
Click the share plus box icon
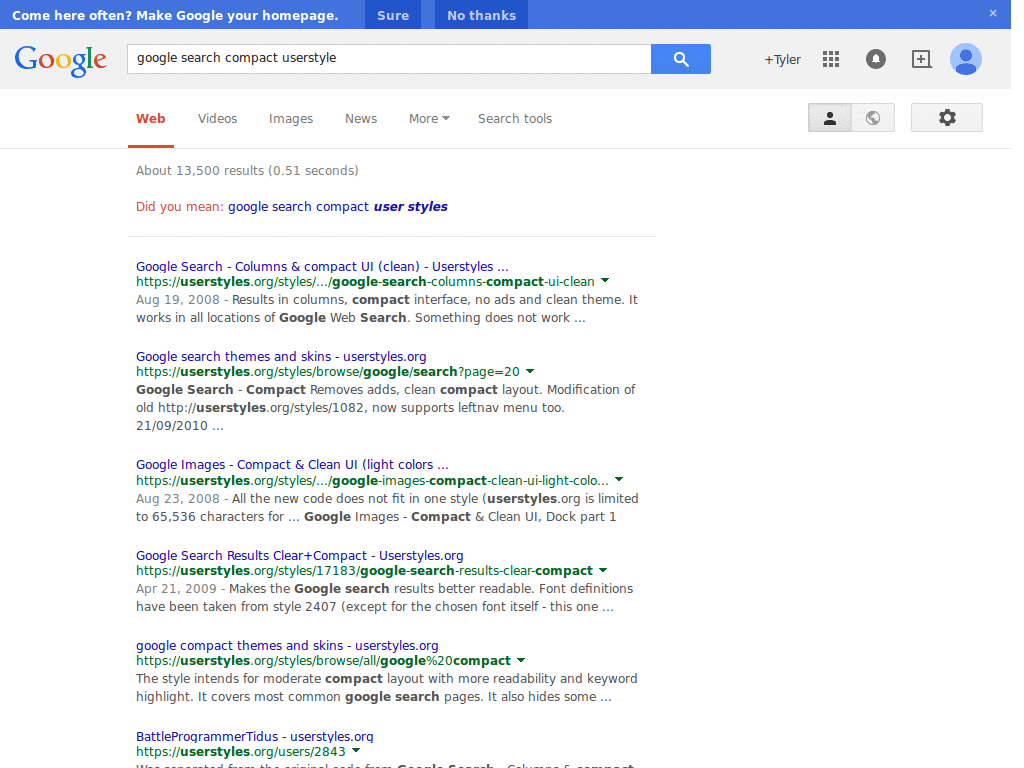point(921,59)
